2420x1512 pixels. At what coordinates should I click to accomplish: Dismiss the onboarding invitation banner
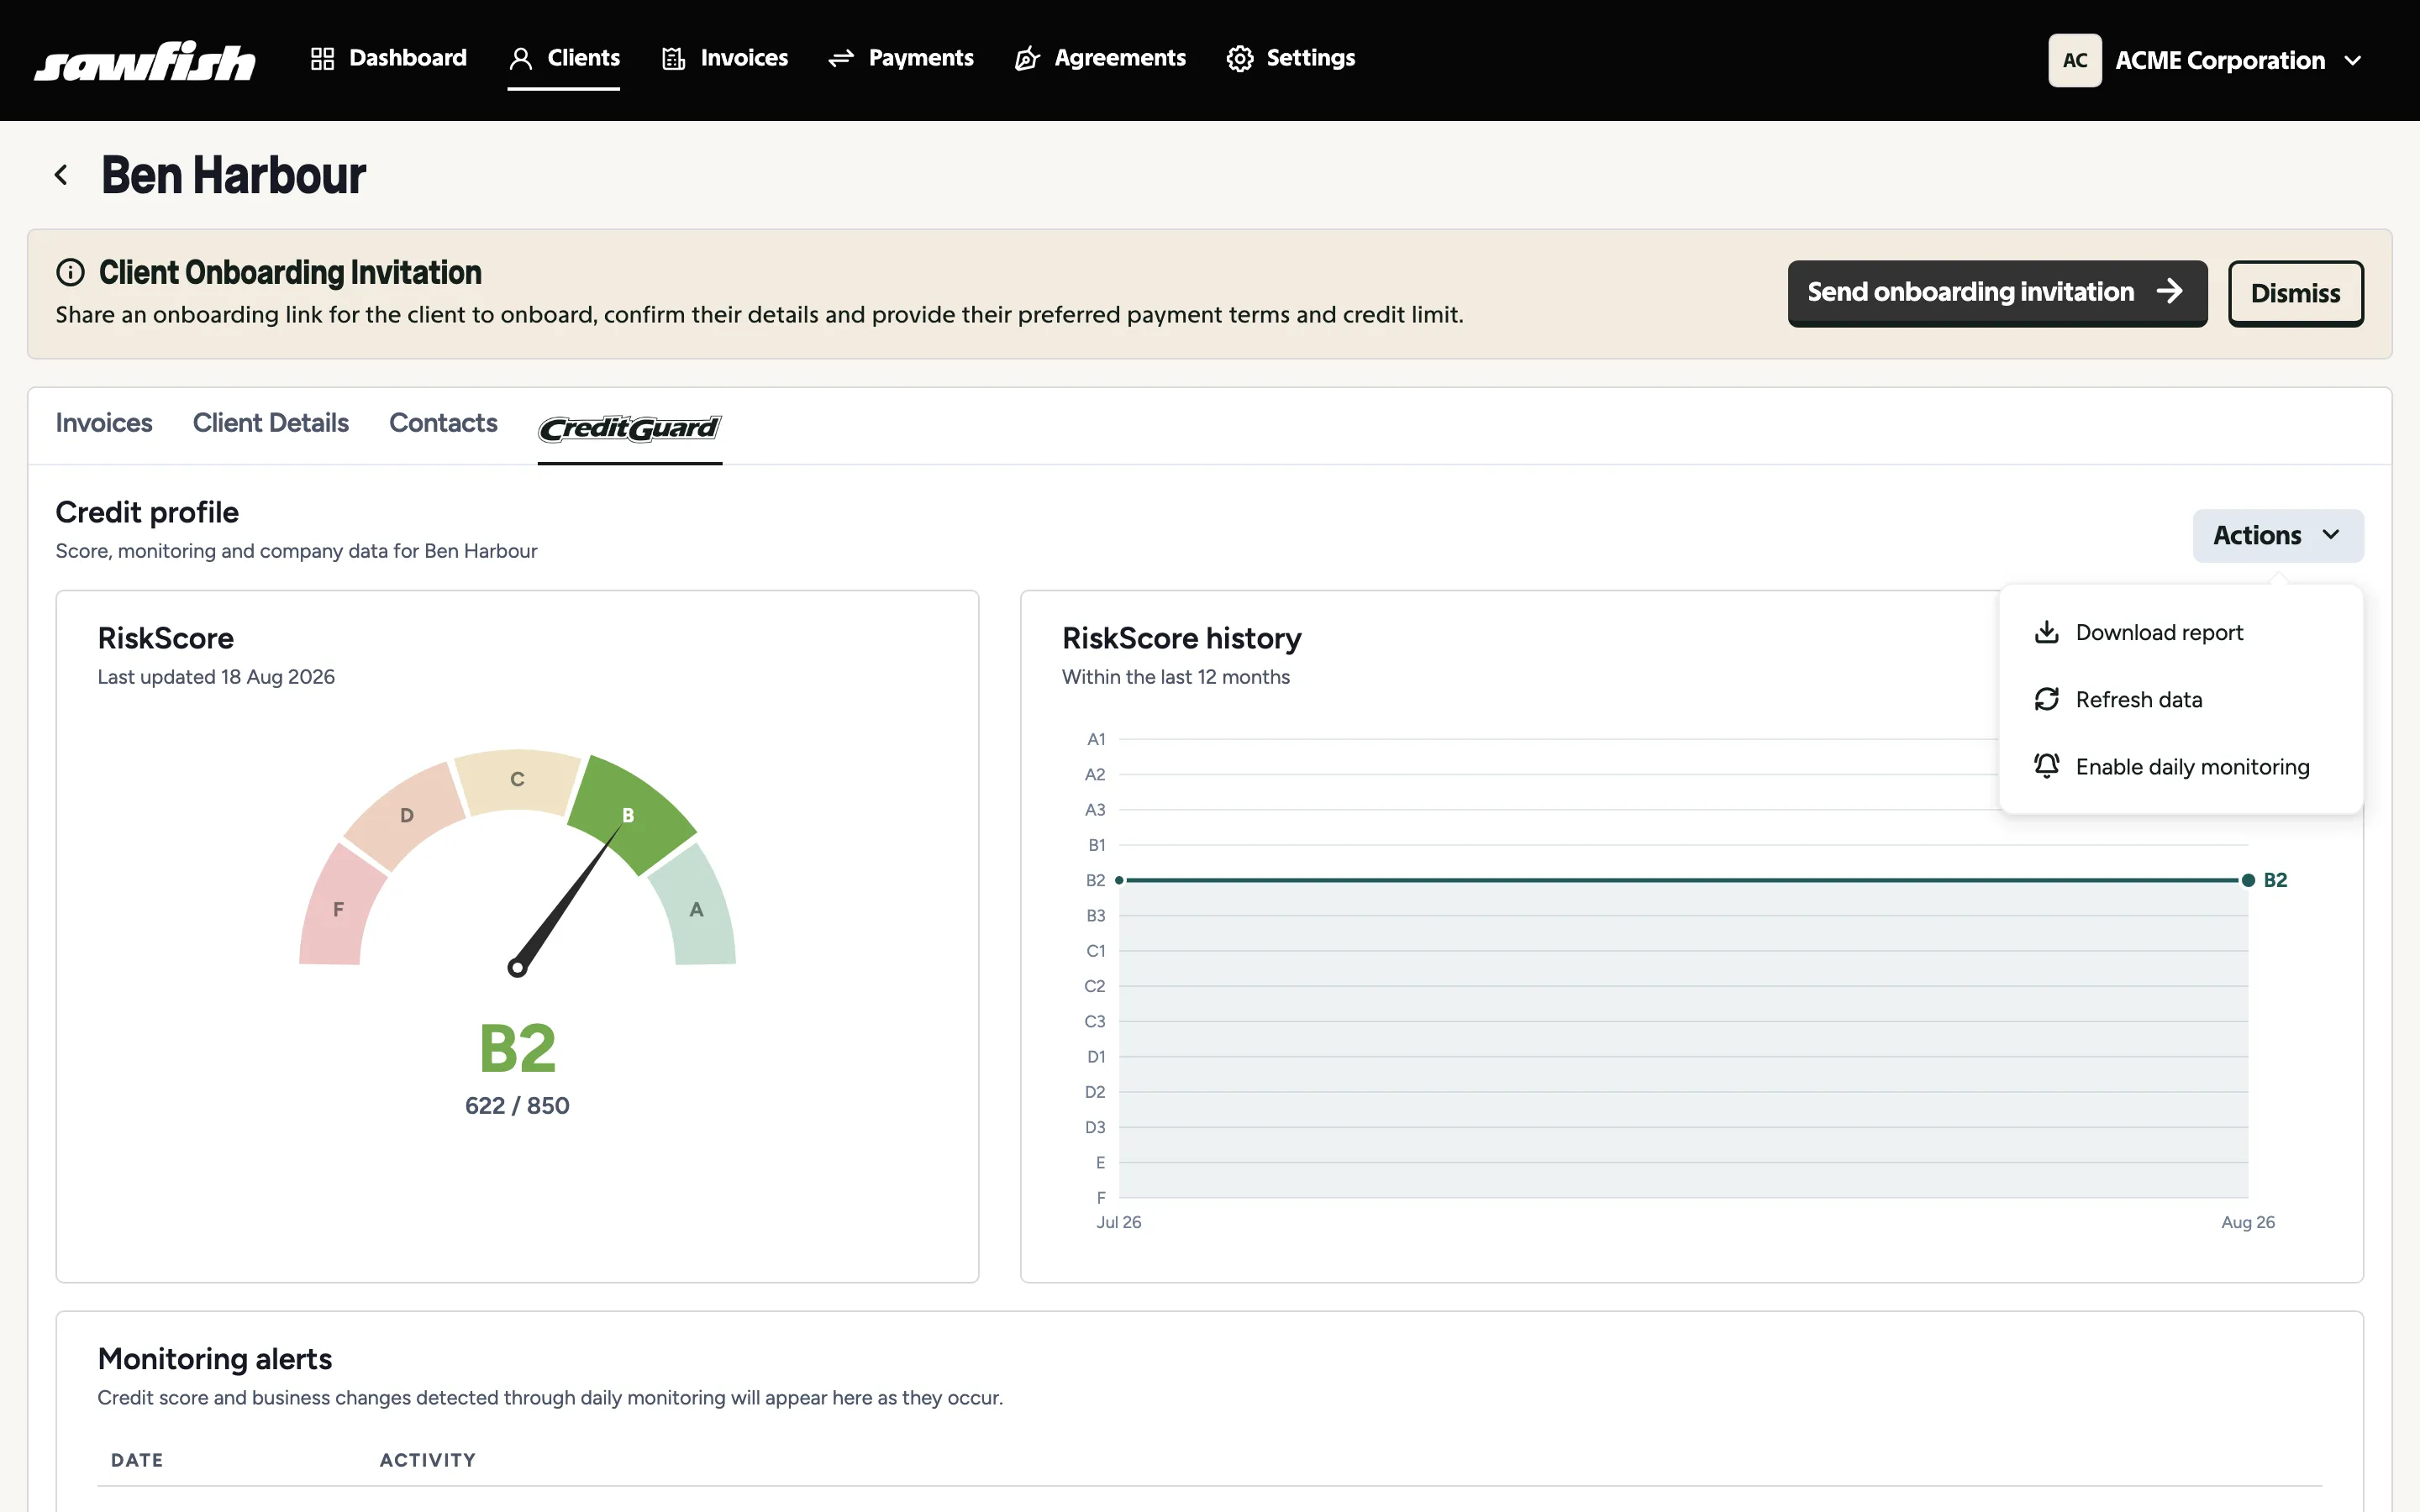[2295, 293]
